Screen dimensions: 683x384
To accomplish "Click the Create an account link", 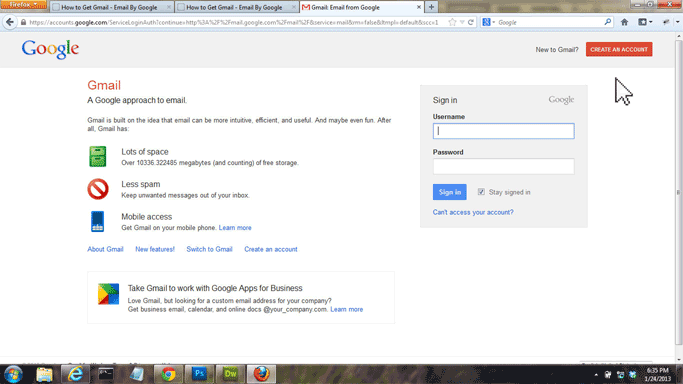I will [x=271, y=249].
